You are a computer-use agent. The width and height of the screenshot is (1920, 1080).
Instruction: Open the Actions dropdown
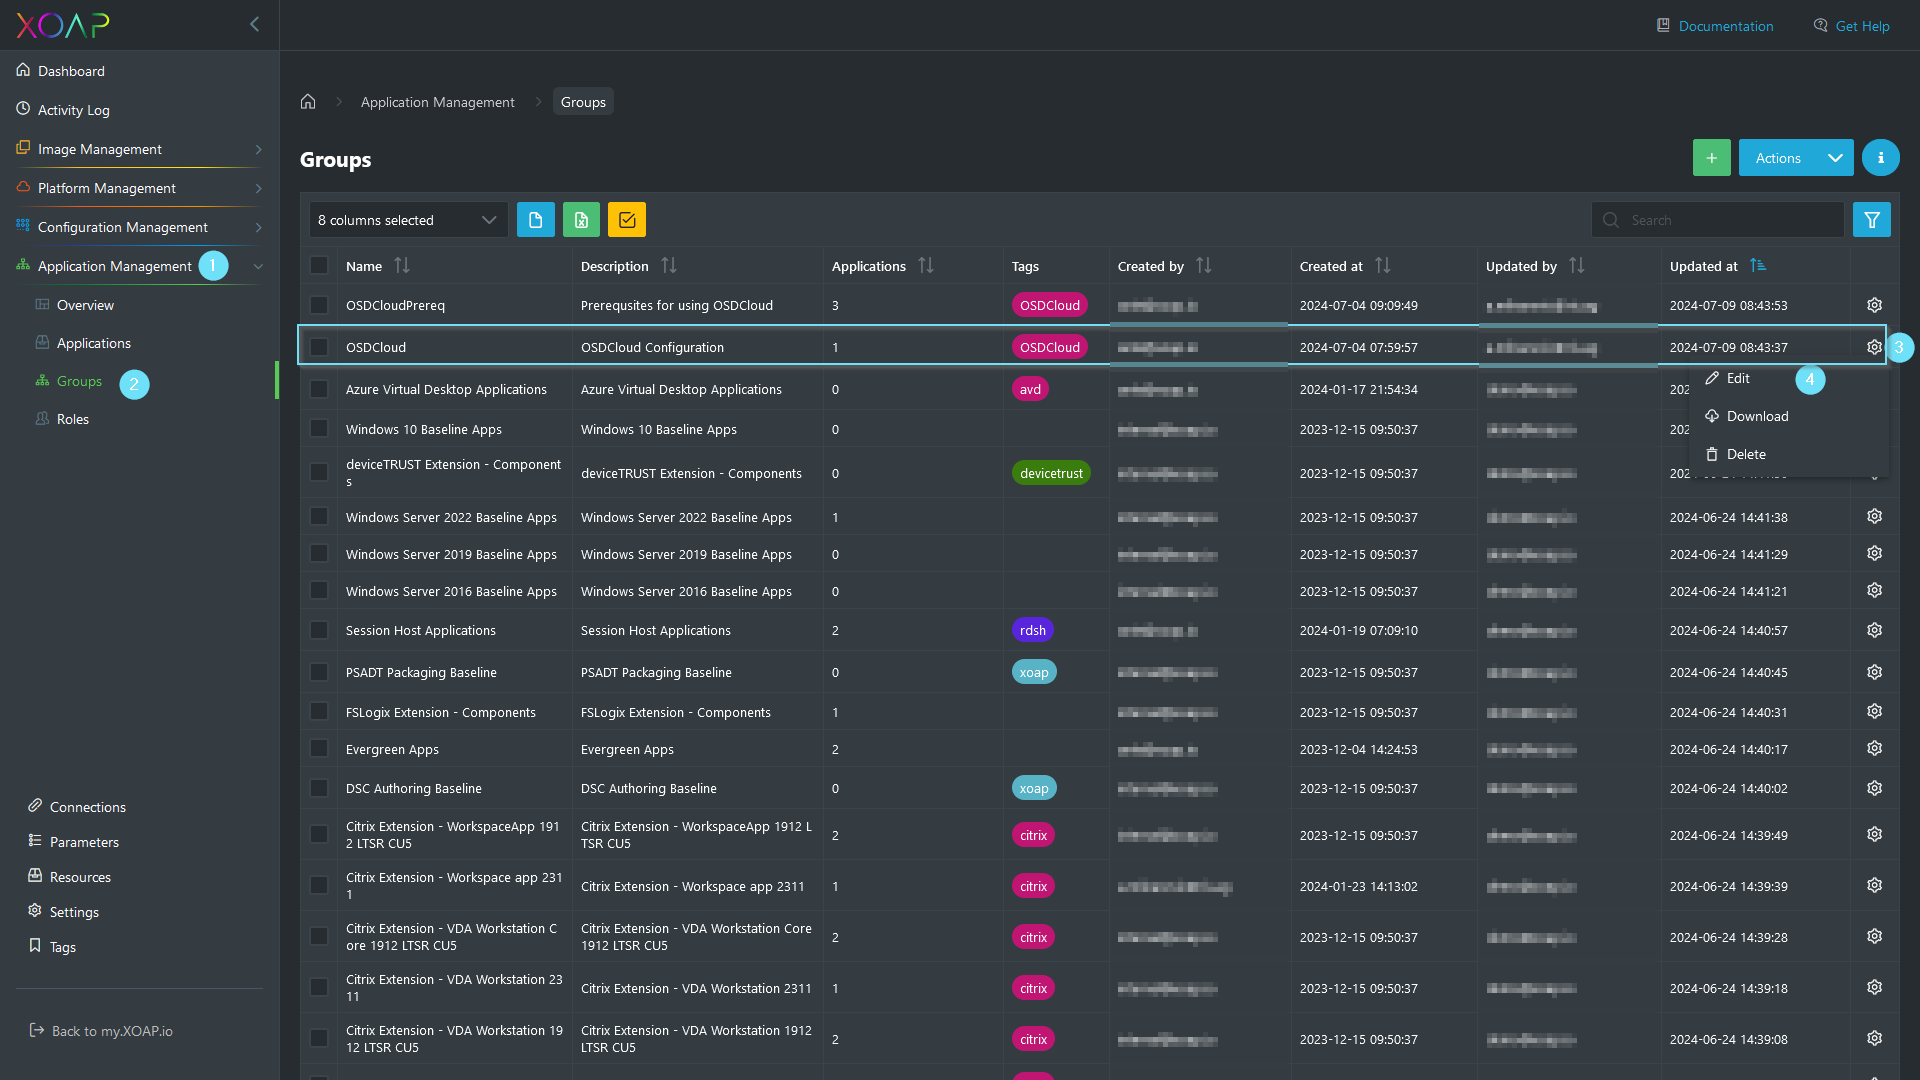(x=1795, y=158)
